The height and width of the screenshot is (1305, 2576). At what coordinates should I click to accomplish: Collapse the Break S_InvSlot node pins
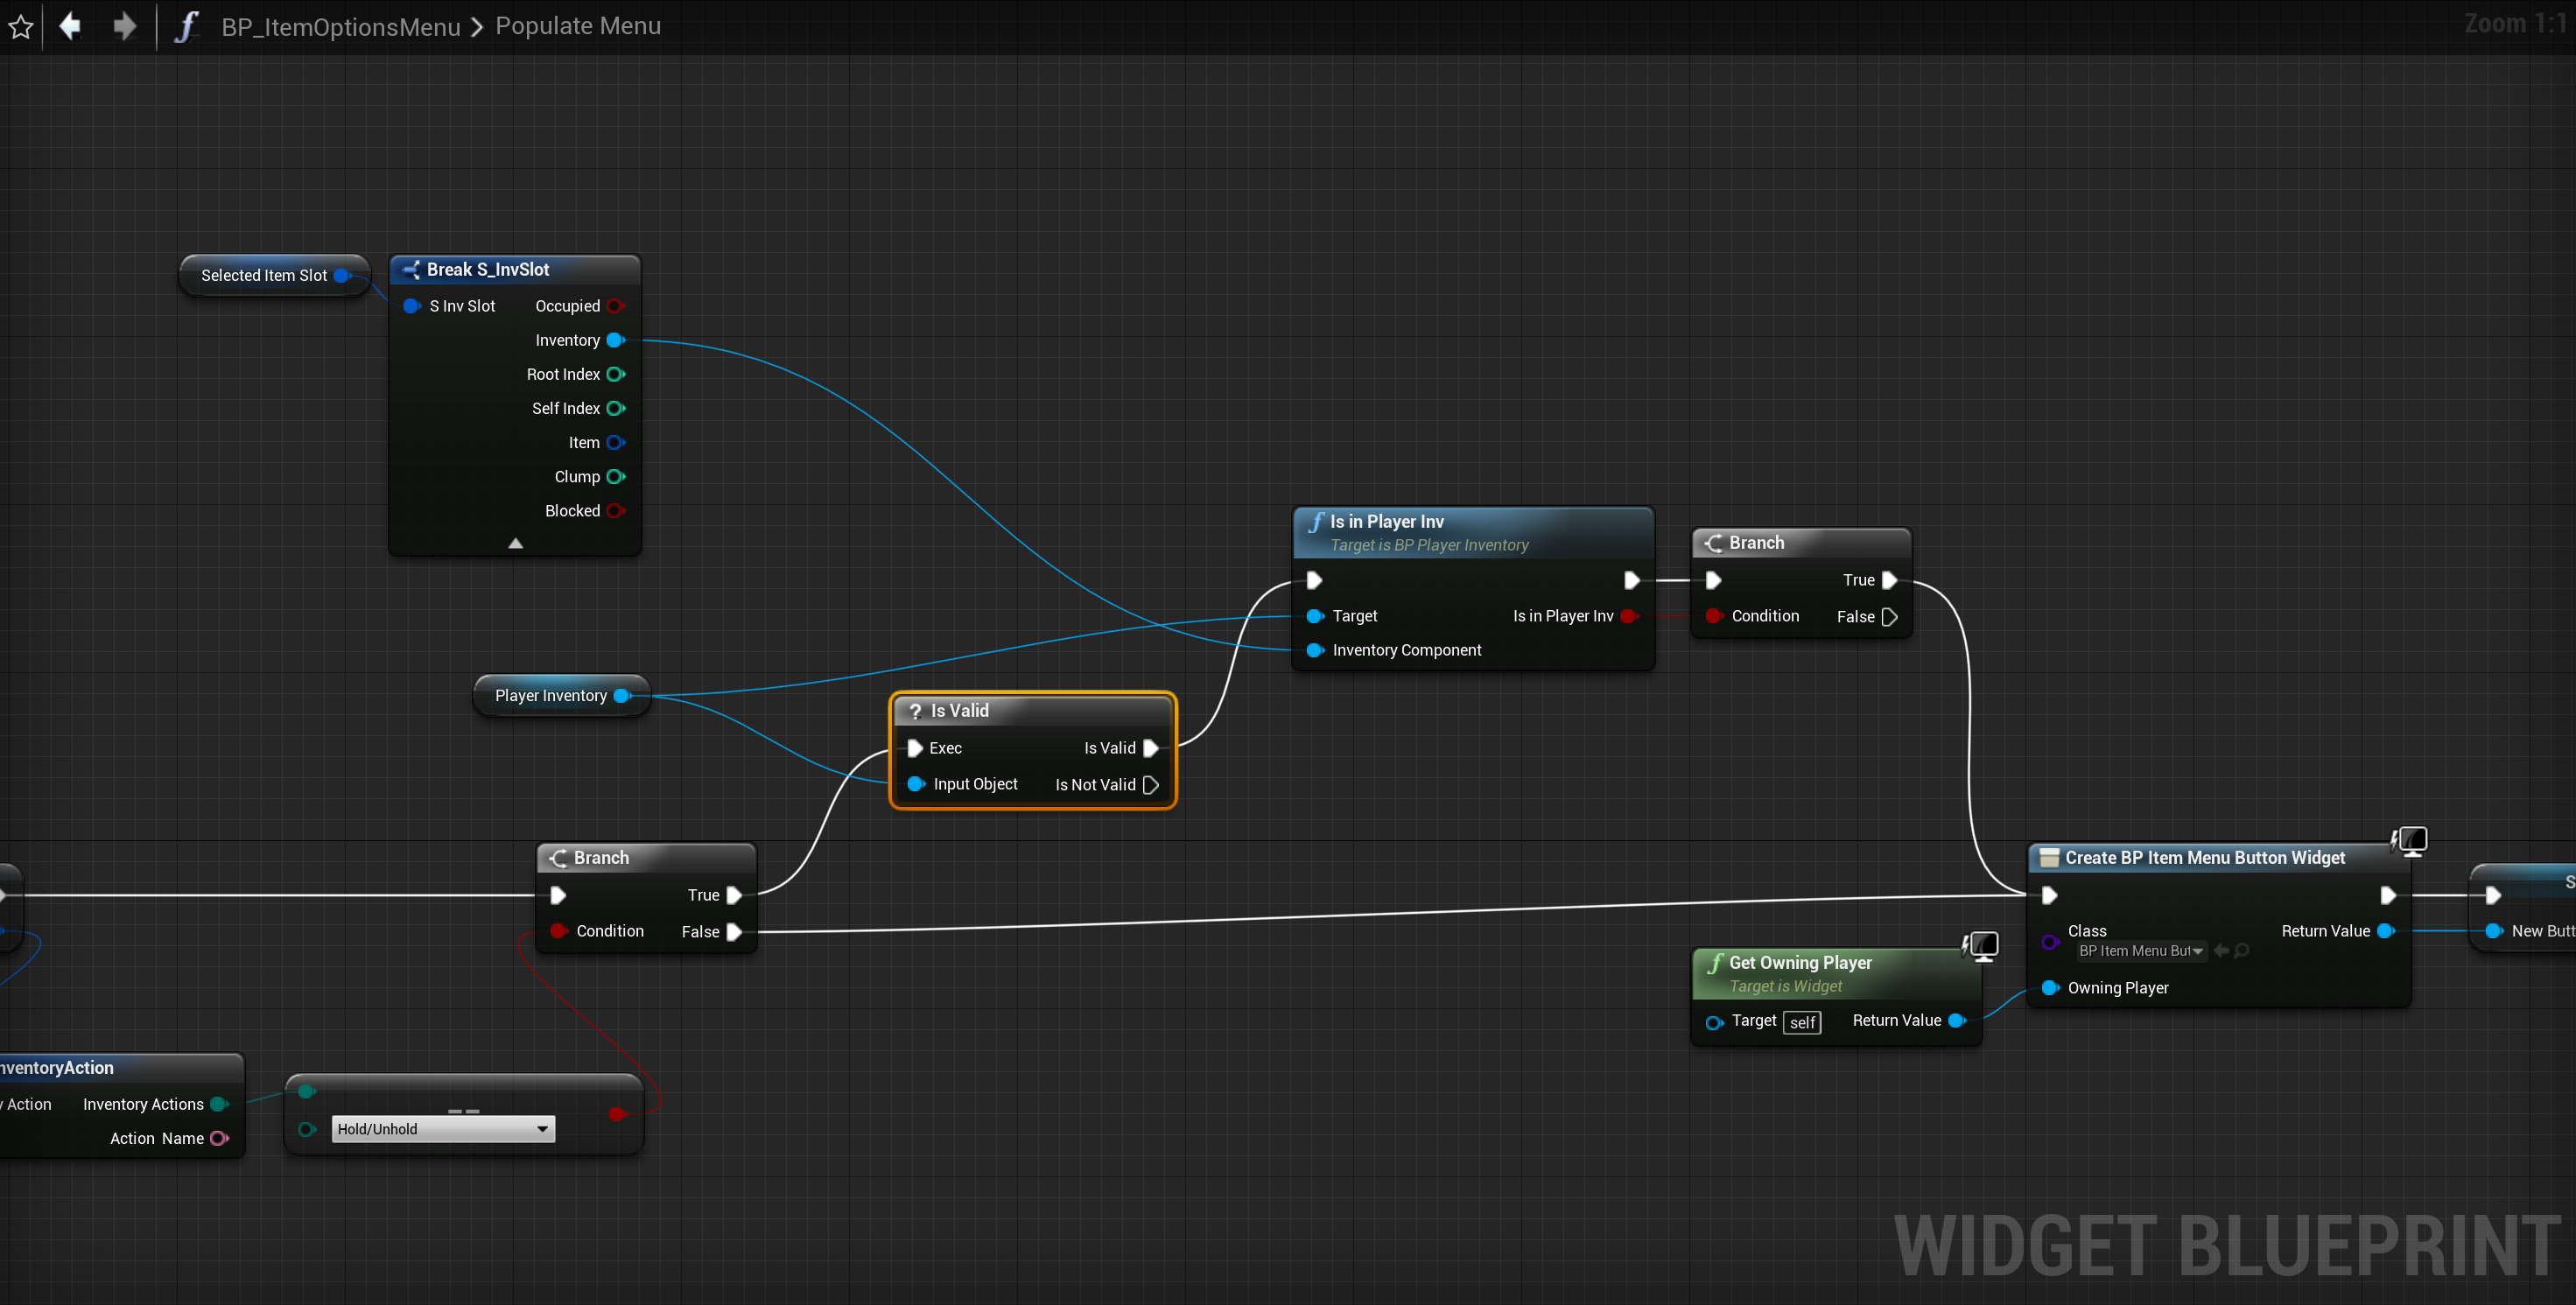pos(515,543)
